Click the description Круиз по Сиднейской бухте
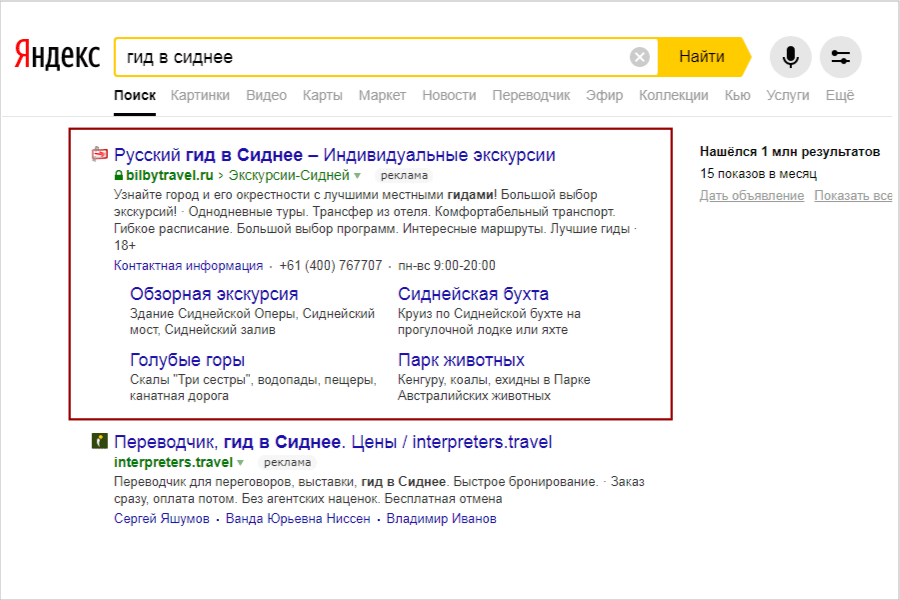Screen dimensions: 900x600 tap(489, 322)
